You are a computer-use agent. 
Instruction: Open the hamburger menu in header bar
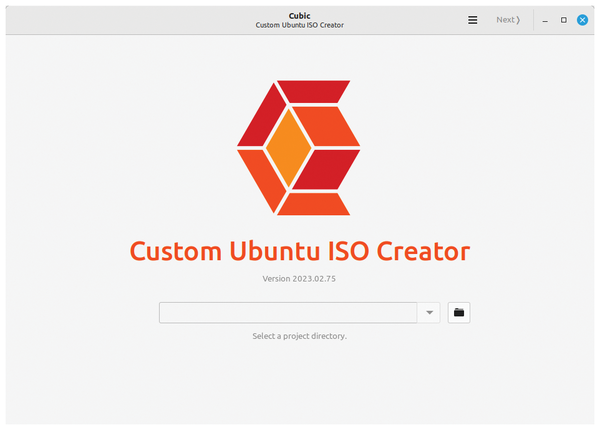click(x=473, y=20)
